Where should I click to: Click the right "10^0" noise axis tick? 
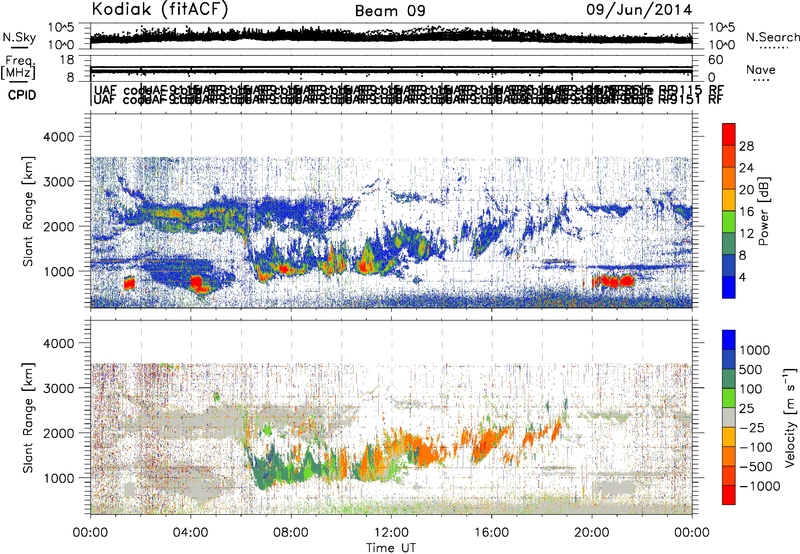click(x=722, y=45)
